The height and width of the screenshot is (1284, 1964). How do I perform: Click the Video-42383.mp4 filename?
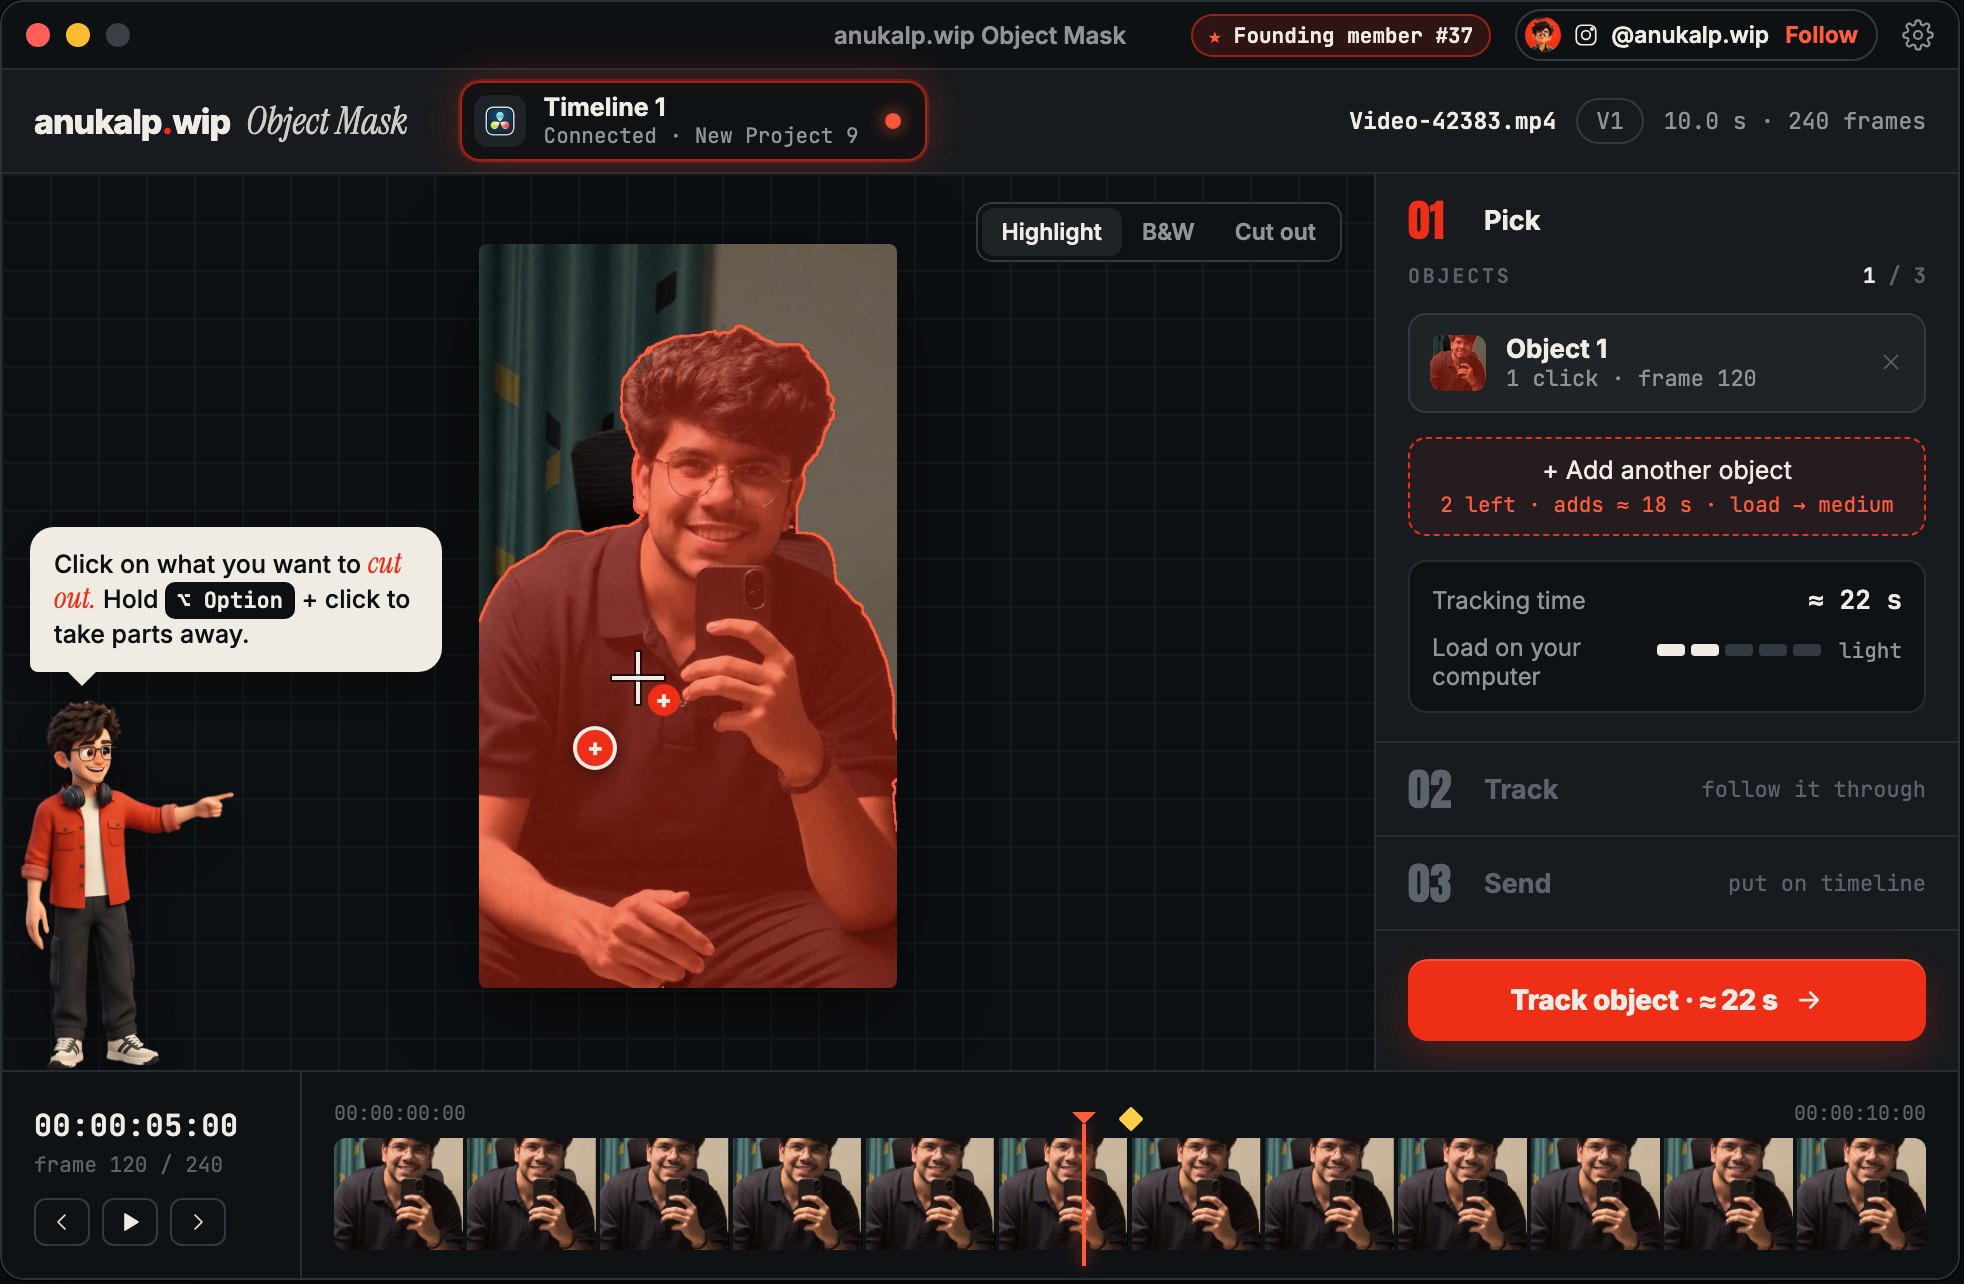pyautogui.click(x=1452, y=121)
